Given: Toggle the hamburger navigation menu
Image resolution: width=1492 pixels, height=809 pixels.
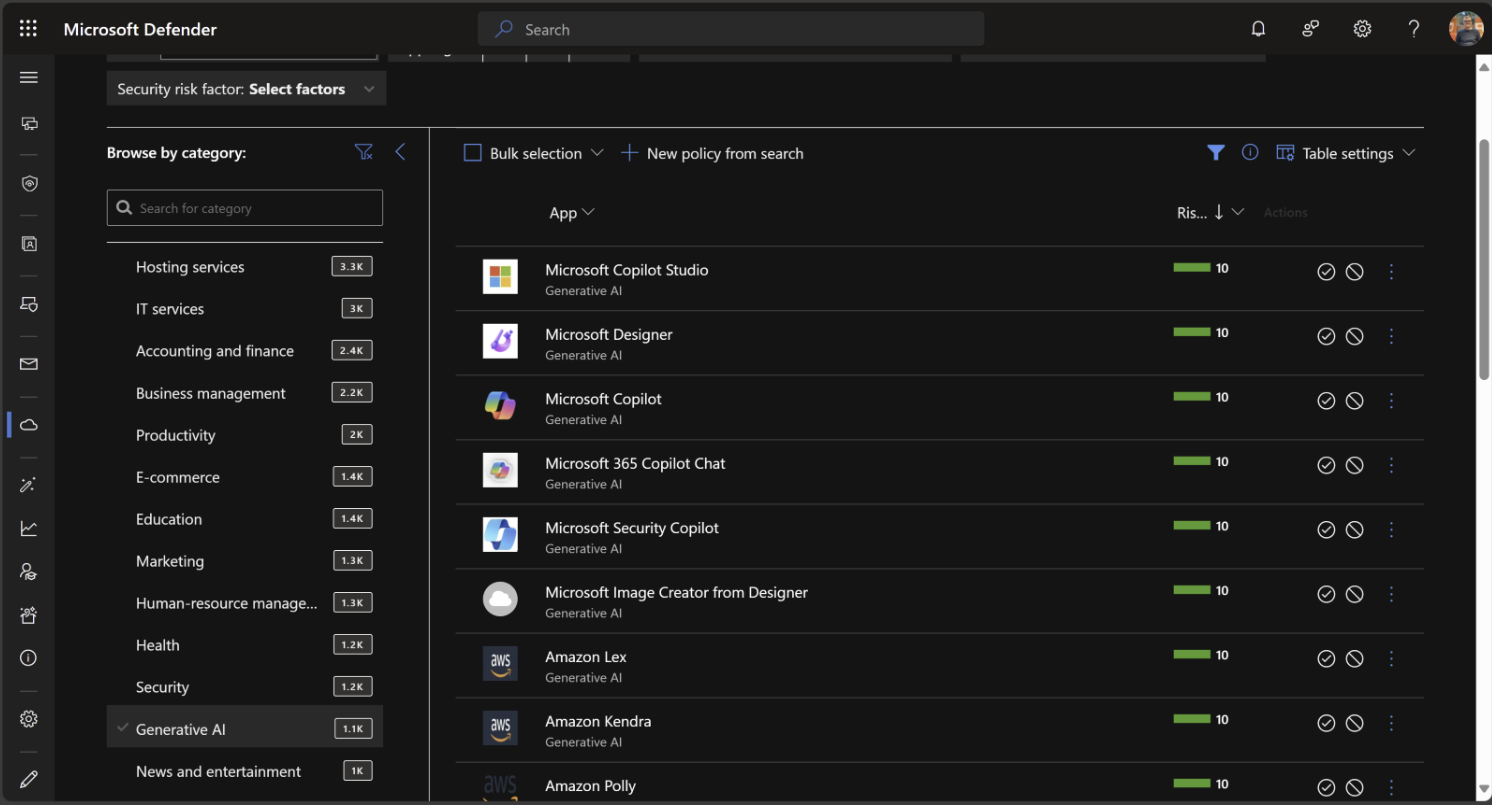Looking at the screenshot, I should (29, 77).
